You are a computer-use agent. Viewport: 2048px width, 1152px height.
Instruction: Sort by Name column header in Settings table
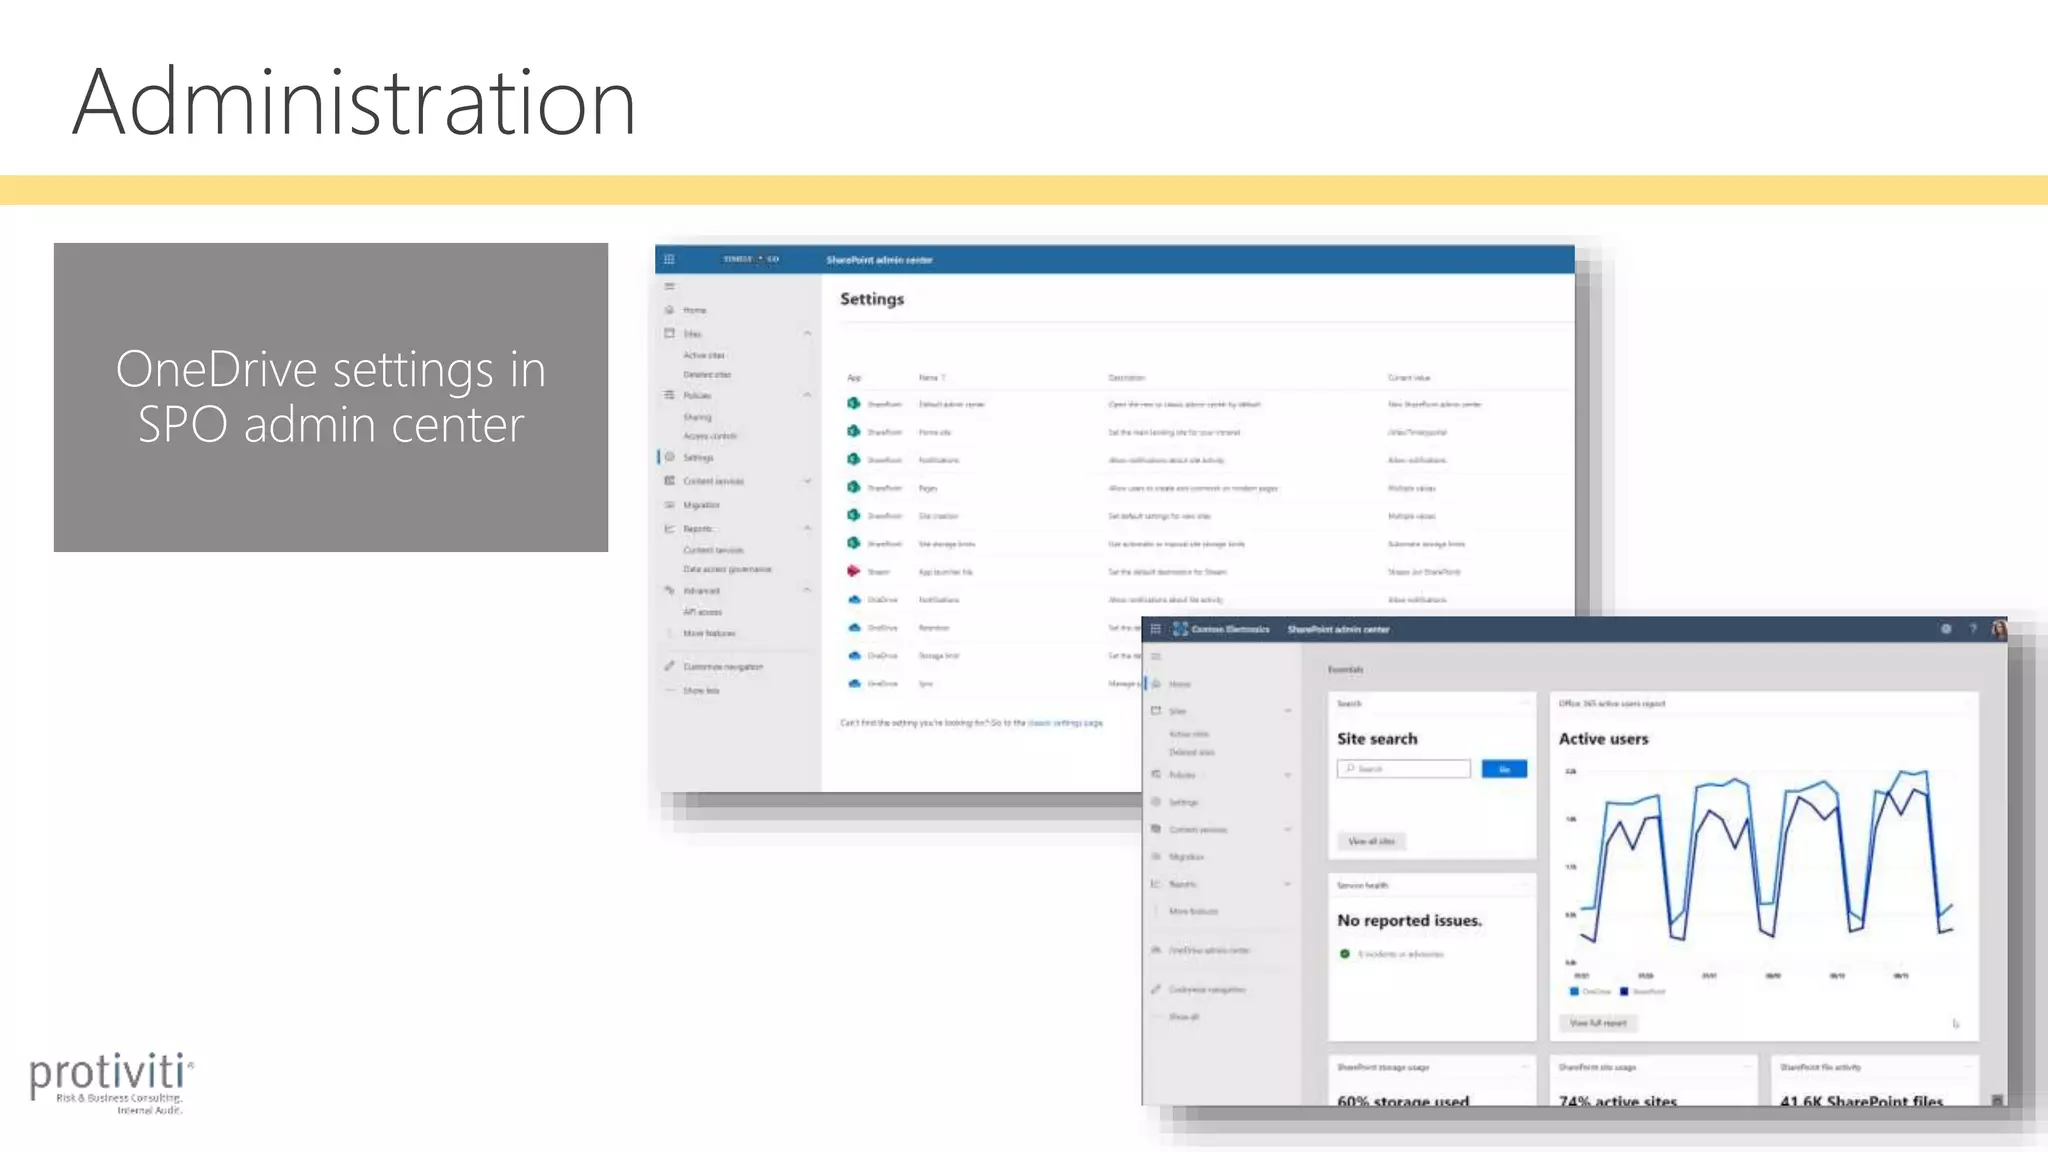[x=931, y=378]
